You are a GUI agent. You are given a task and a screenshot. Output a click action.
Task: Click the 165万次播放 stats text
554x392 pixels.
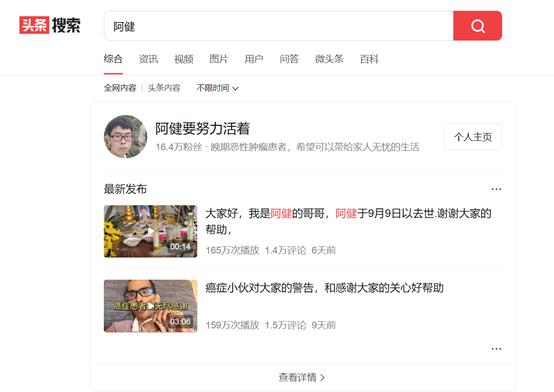coord(232,251)
